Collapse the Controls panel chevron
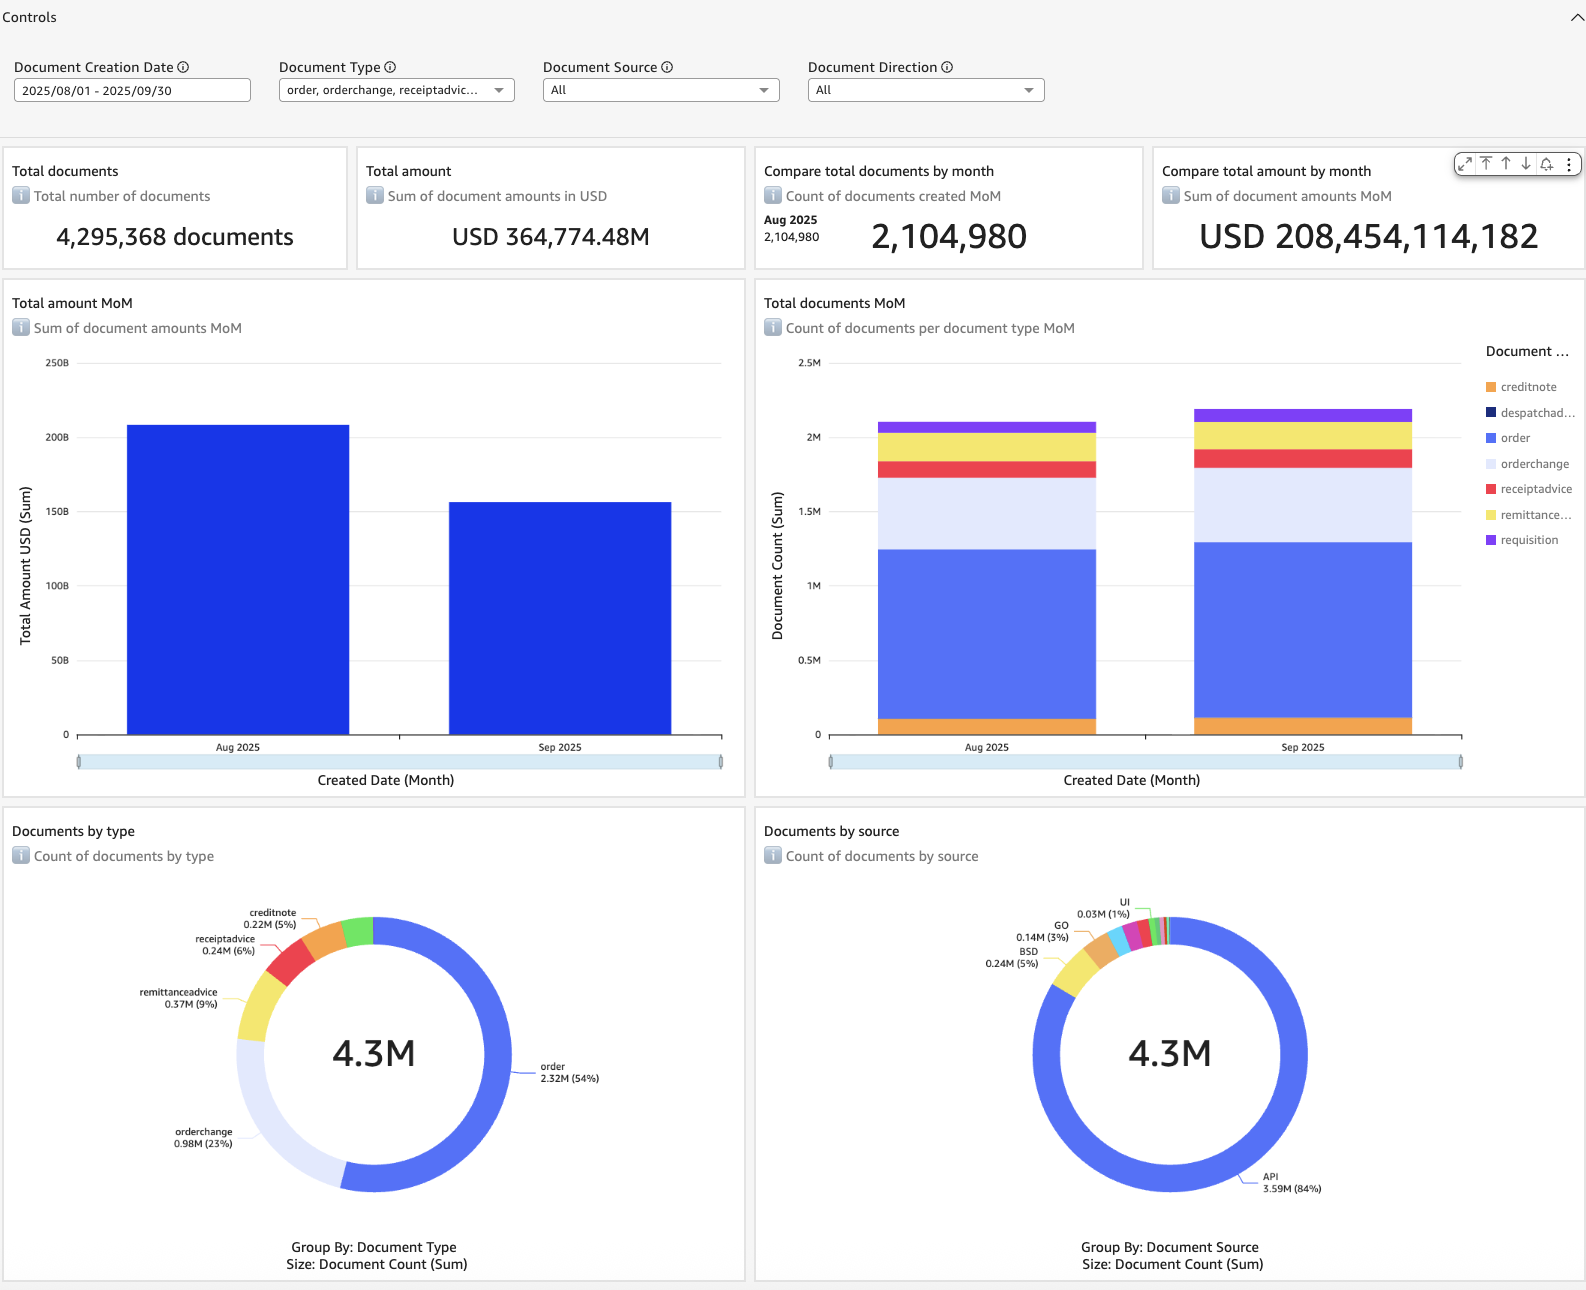This screenshot has width=1586, height=1290. coord(1577,17)
